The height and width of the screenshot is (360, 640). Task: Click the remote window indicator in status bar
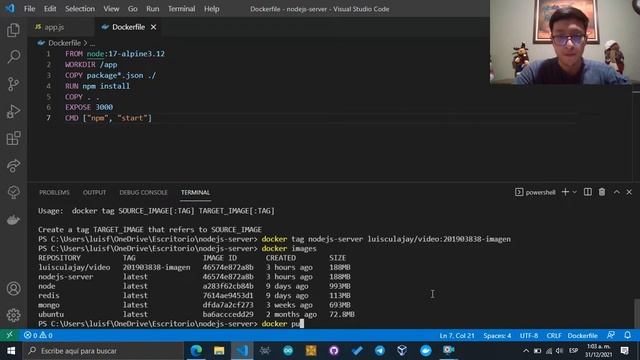click(x=9, y=335)
